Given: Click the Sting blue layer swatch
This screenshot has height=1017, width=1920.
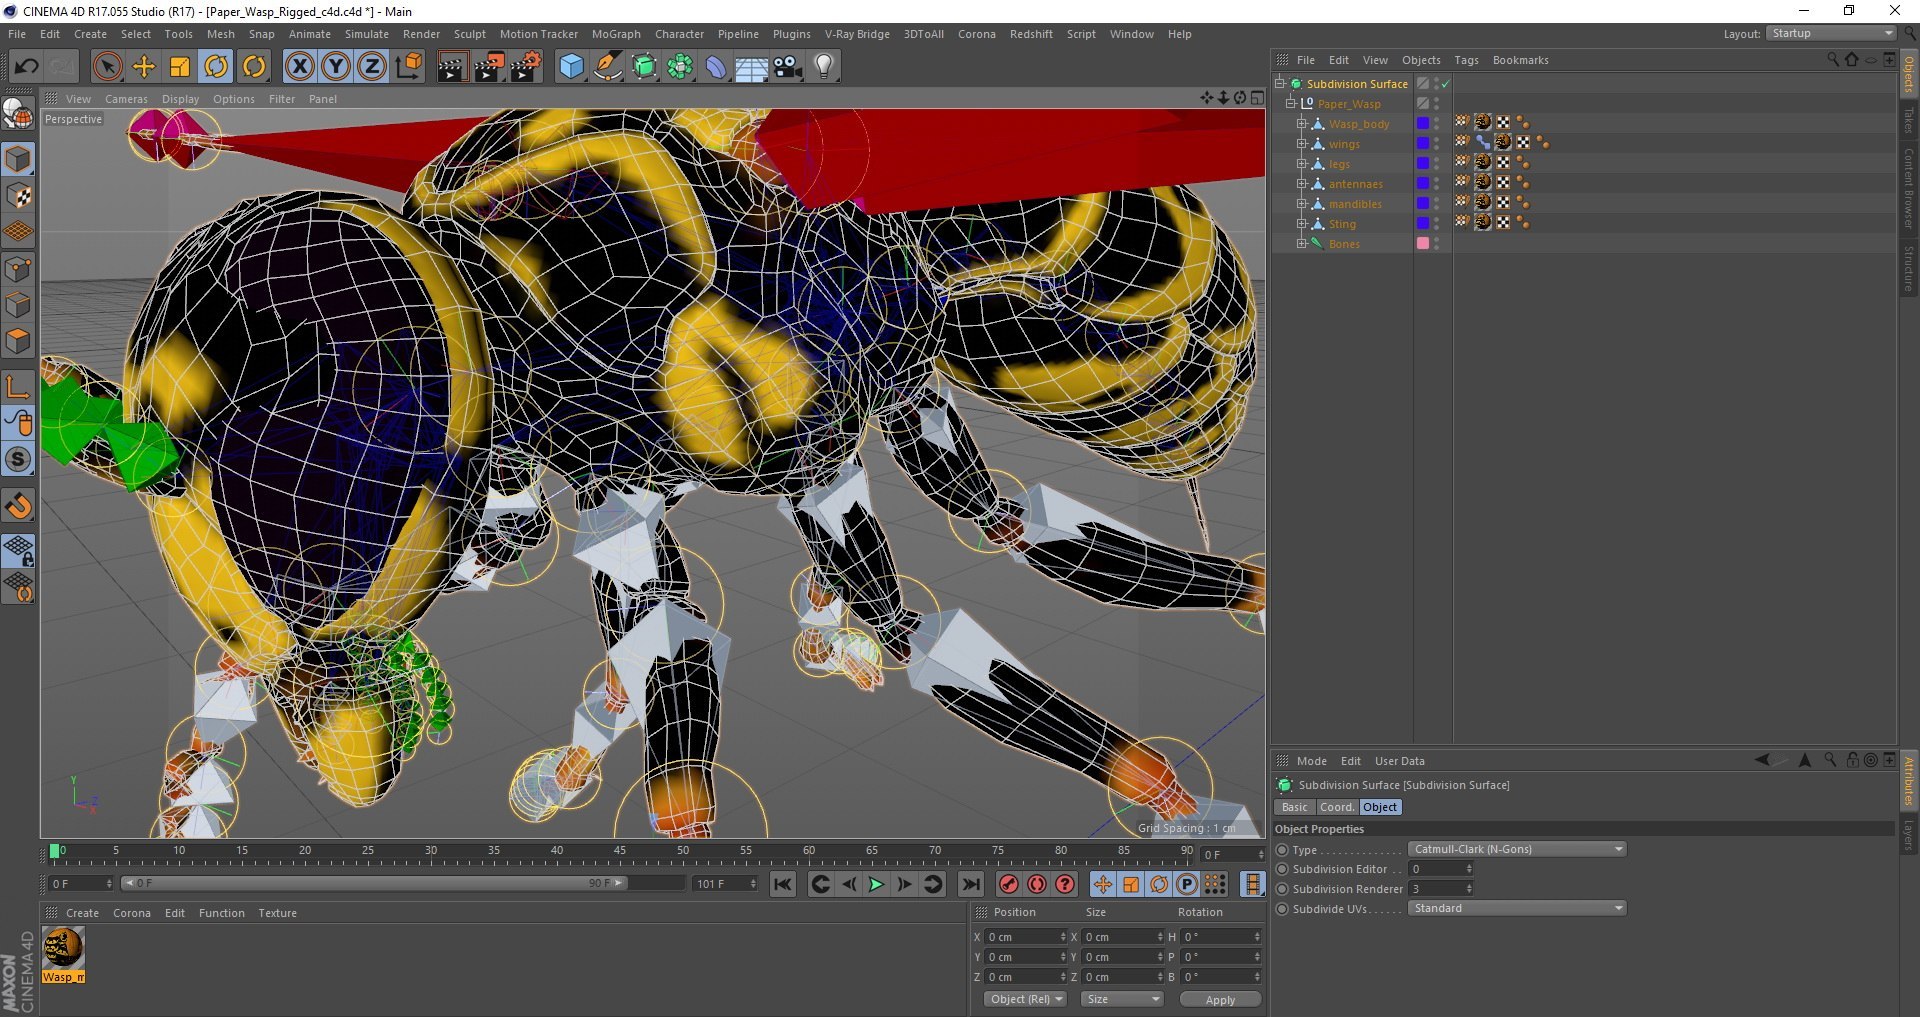Looking at the screenshot, I should coord(1423,224).
